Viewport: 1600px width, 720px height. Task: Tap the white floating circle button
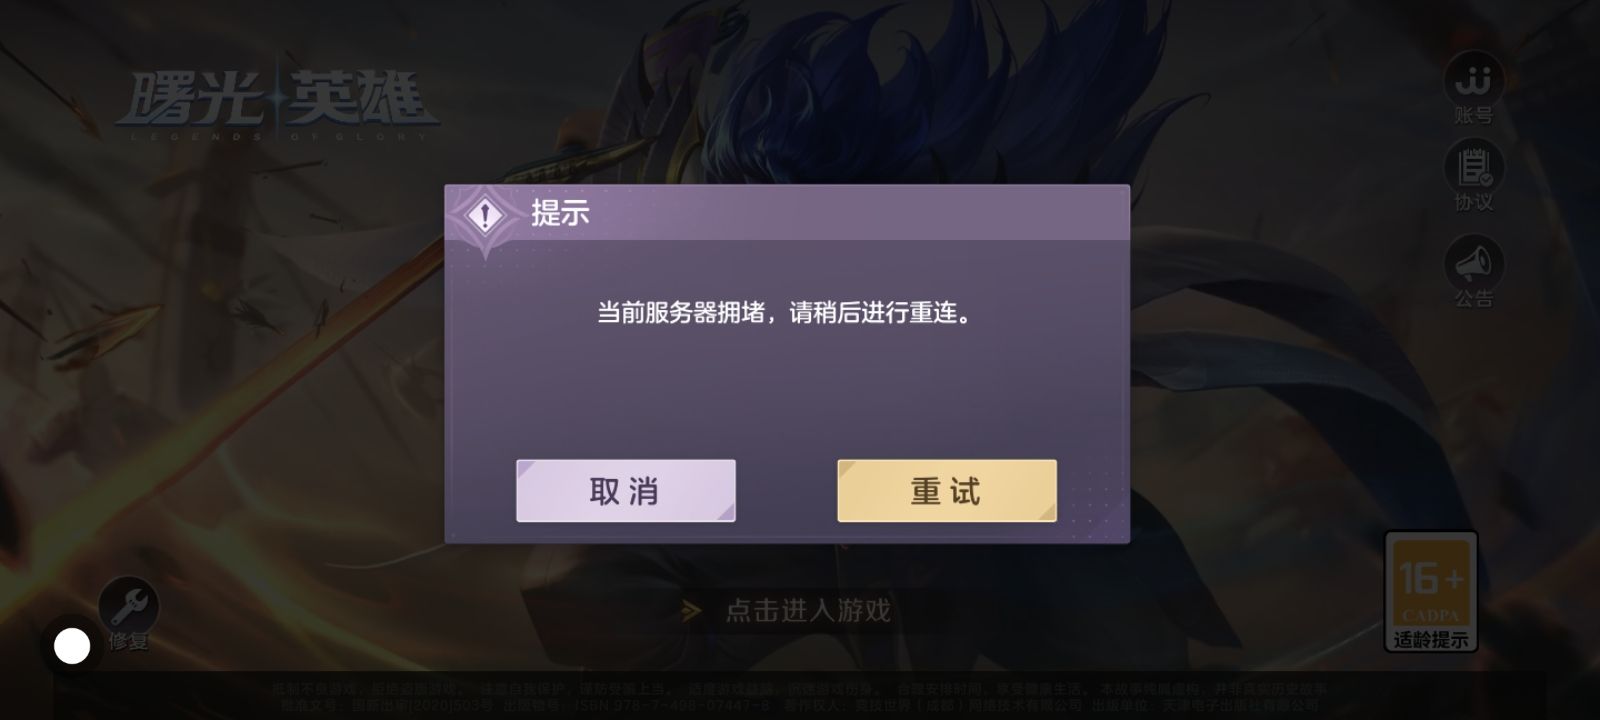pyautogui.click(x=72, y=646)
